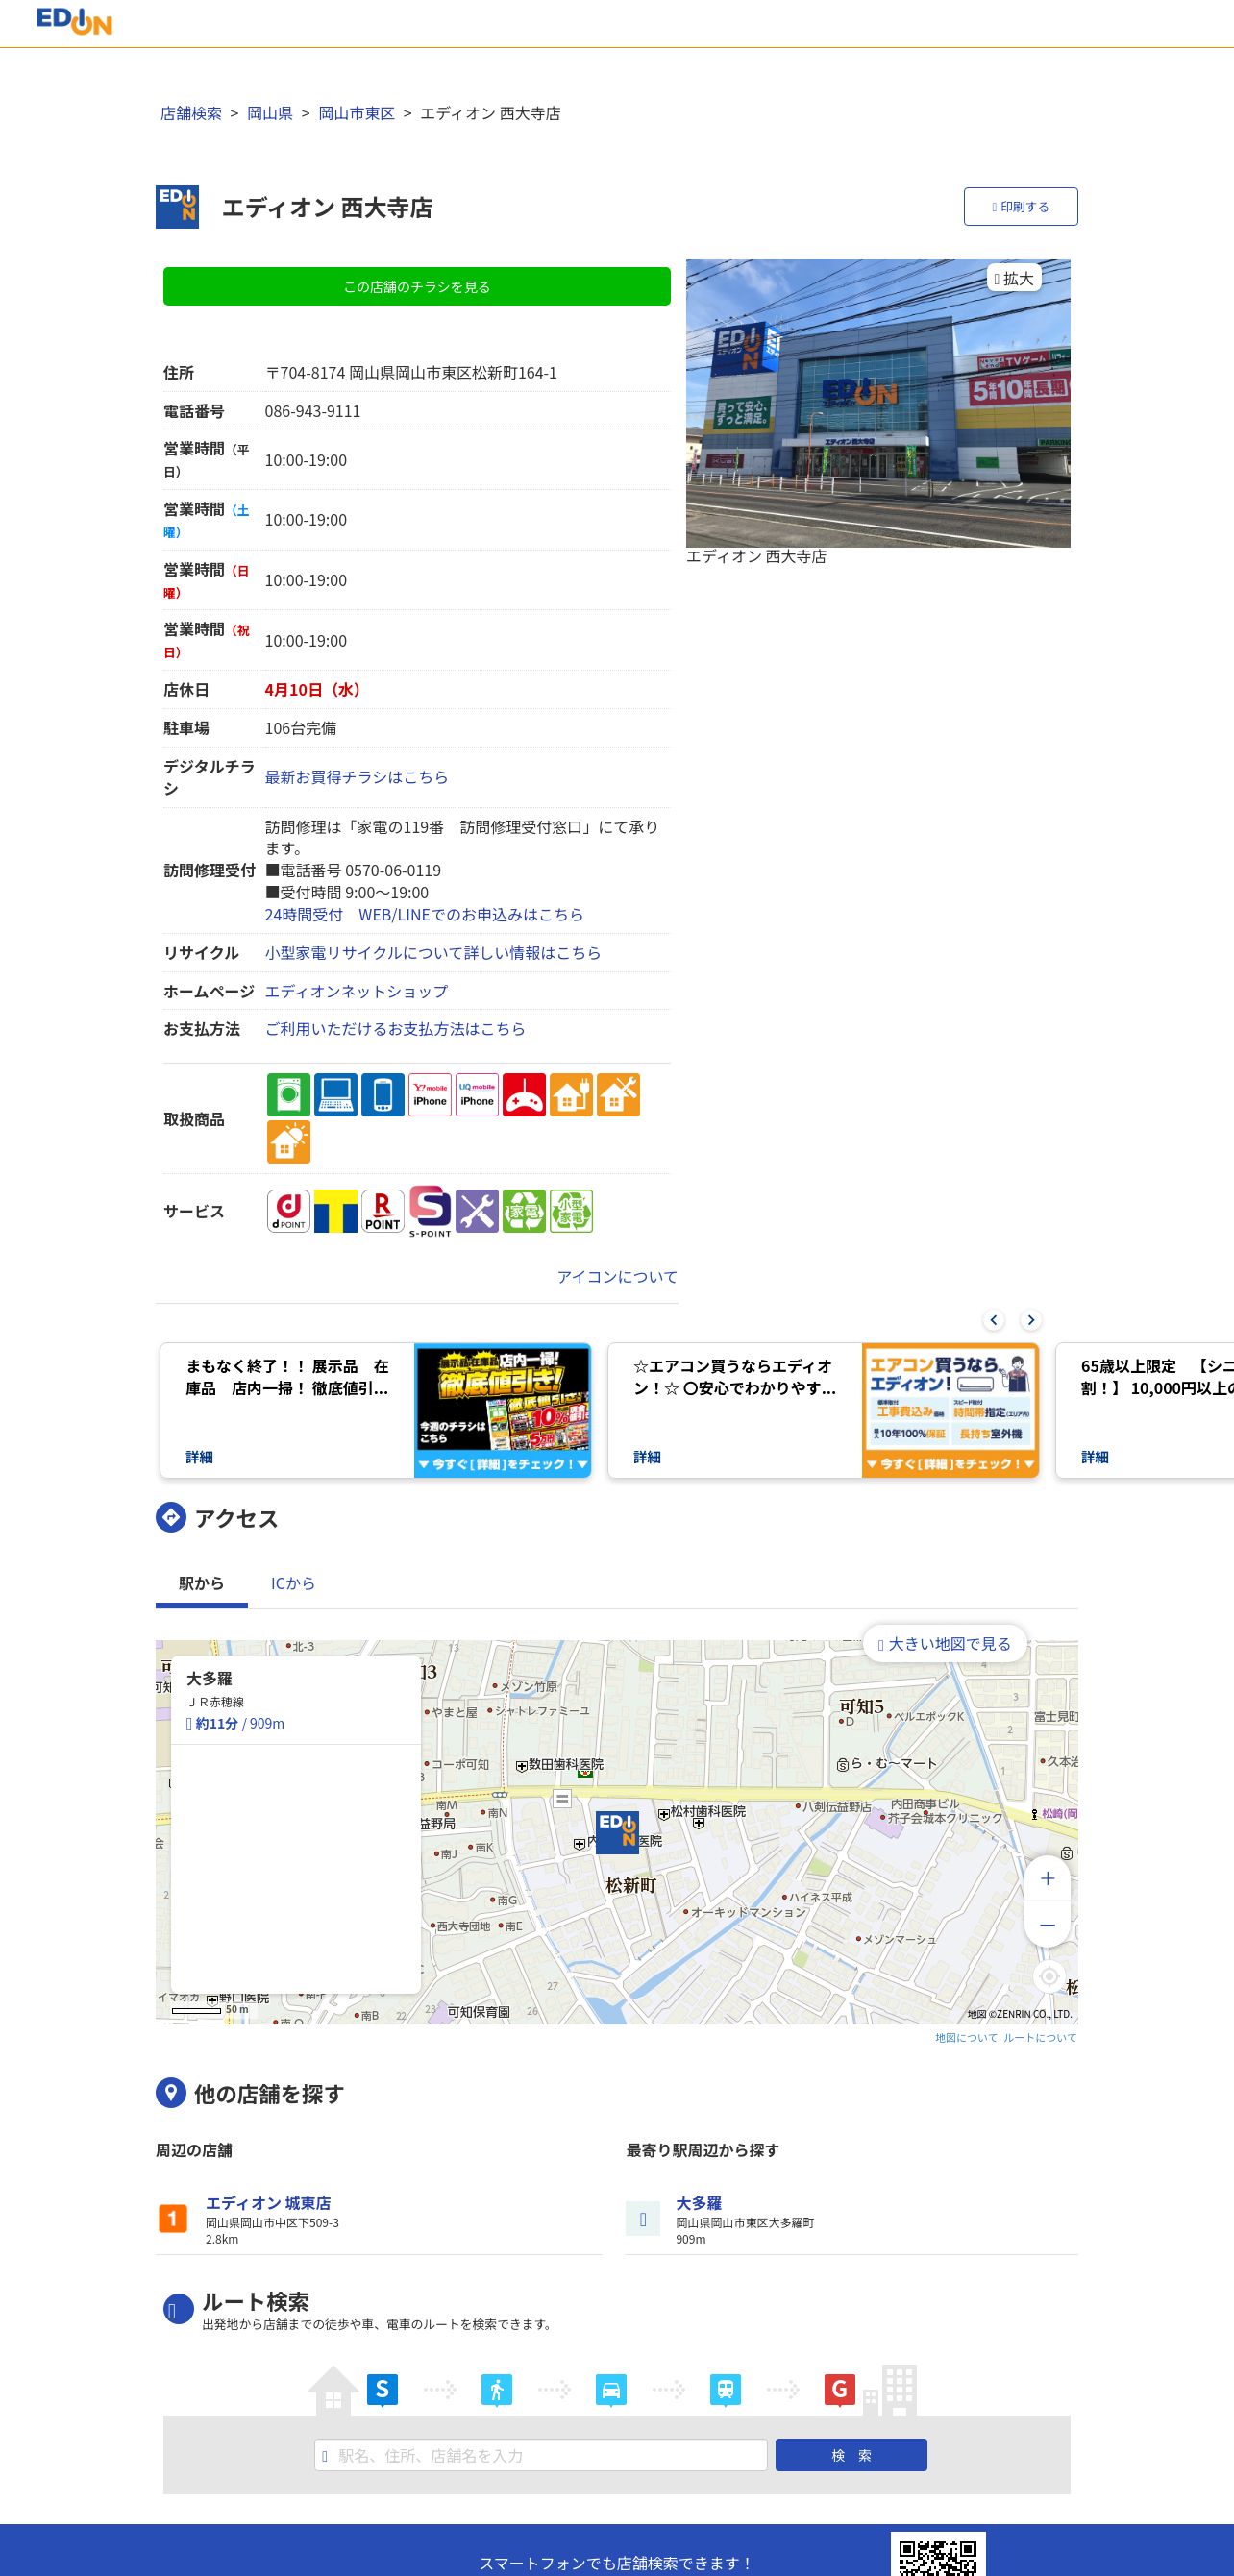The height and width of the screenshot is (2576, 1234).
Task: Open ルートについて link below map
Action: pyautogui.click(x=1040, y=2038)
